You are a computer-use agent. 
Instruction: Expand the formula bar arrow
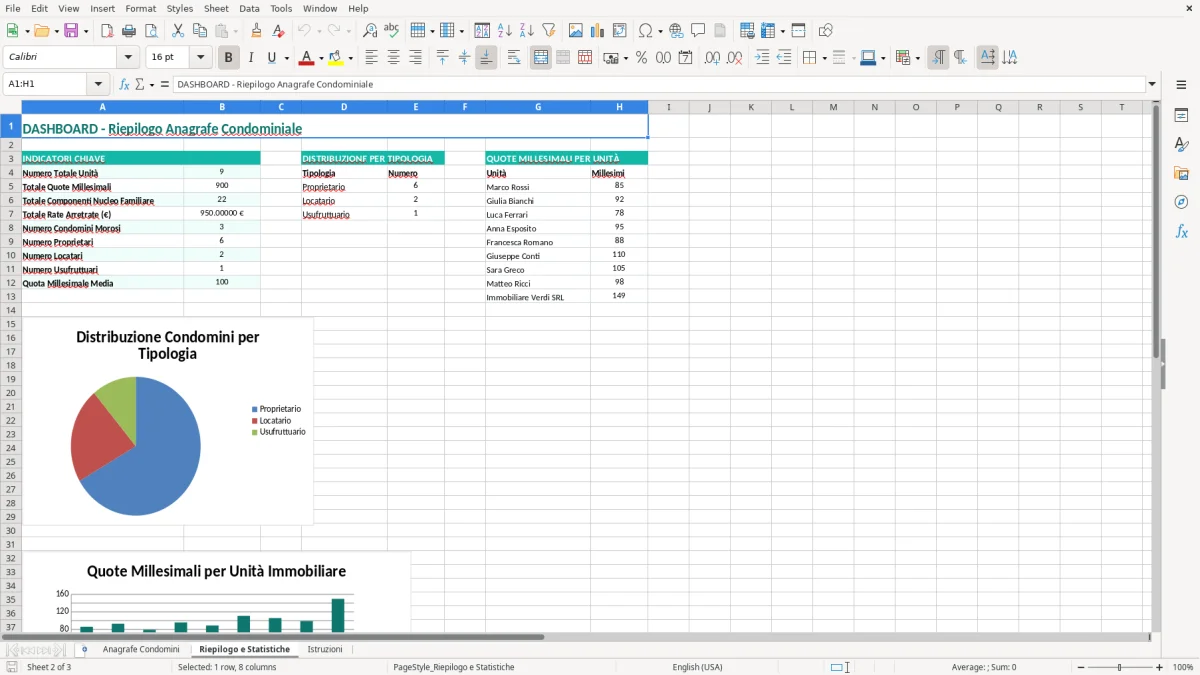[x=1152, y=85]
